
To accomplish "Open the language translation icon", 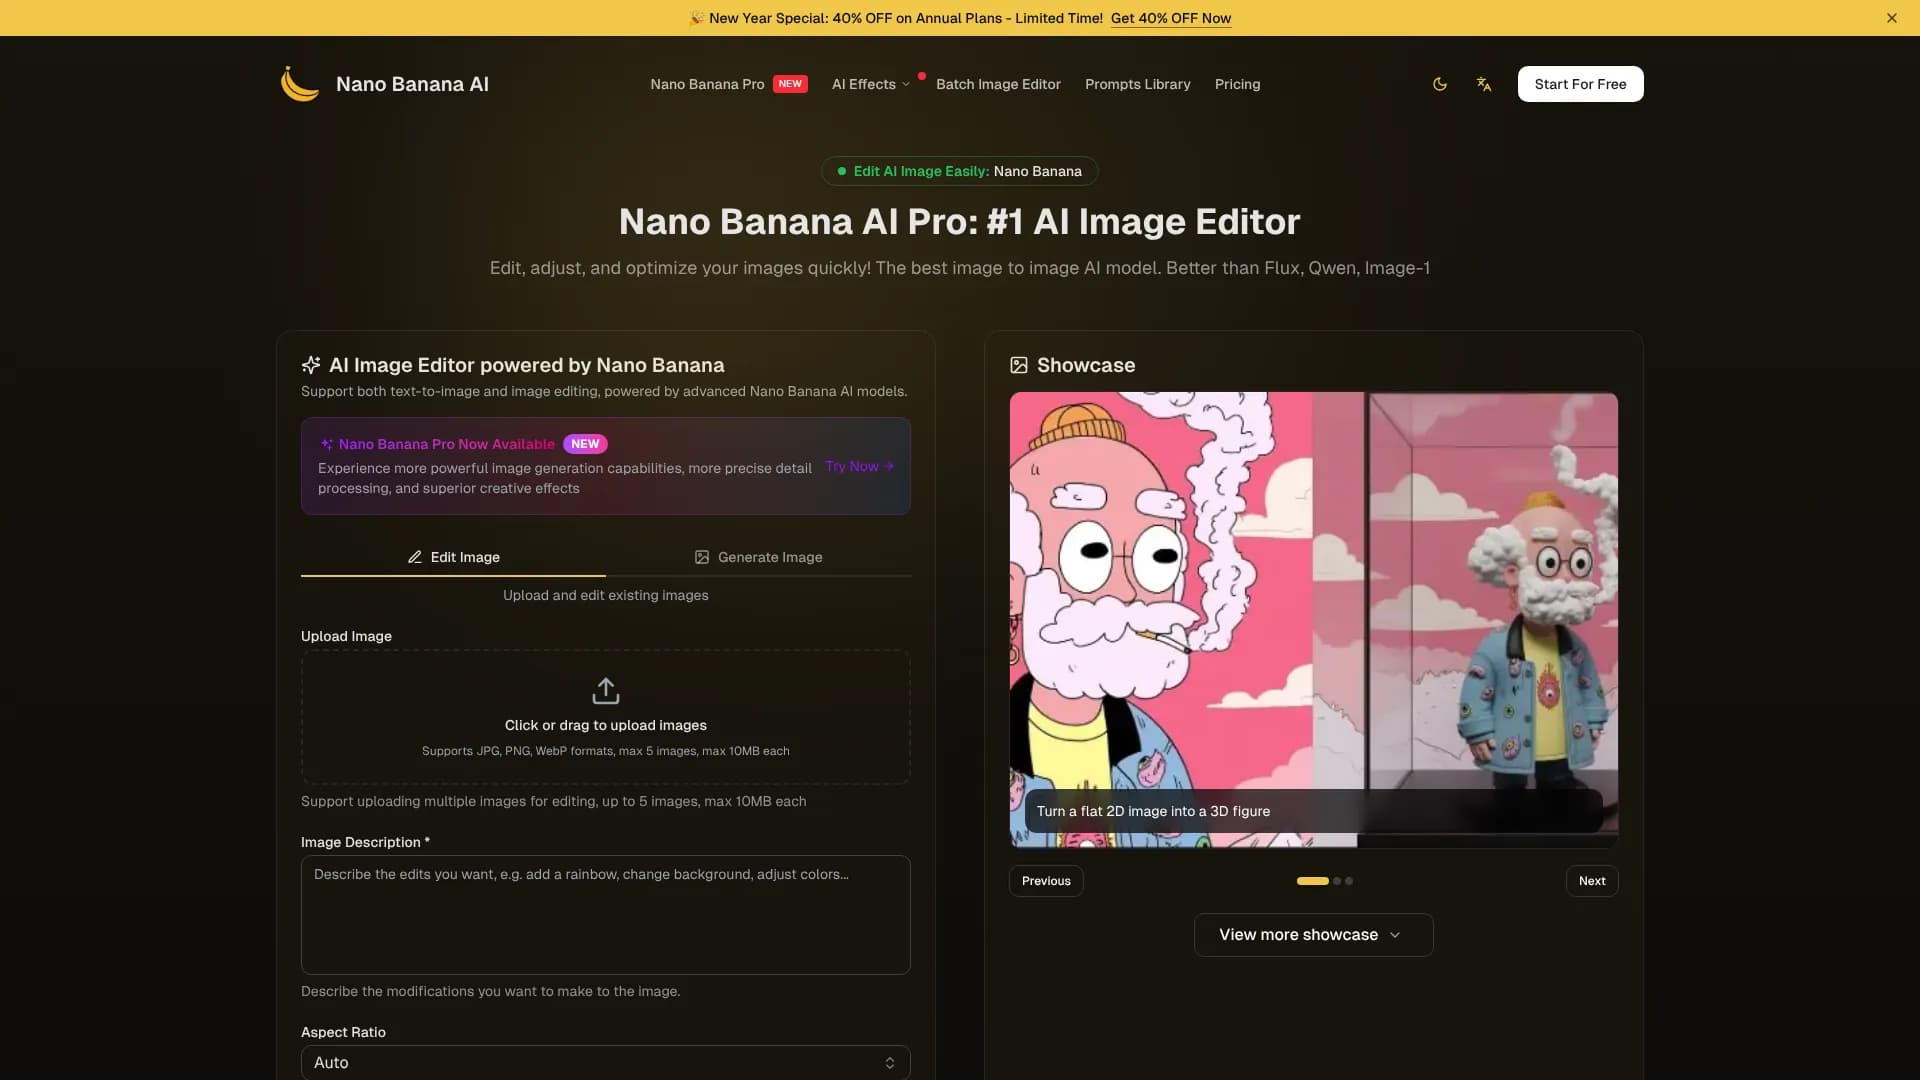I will tap(1483, 84).
